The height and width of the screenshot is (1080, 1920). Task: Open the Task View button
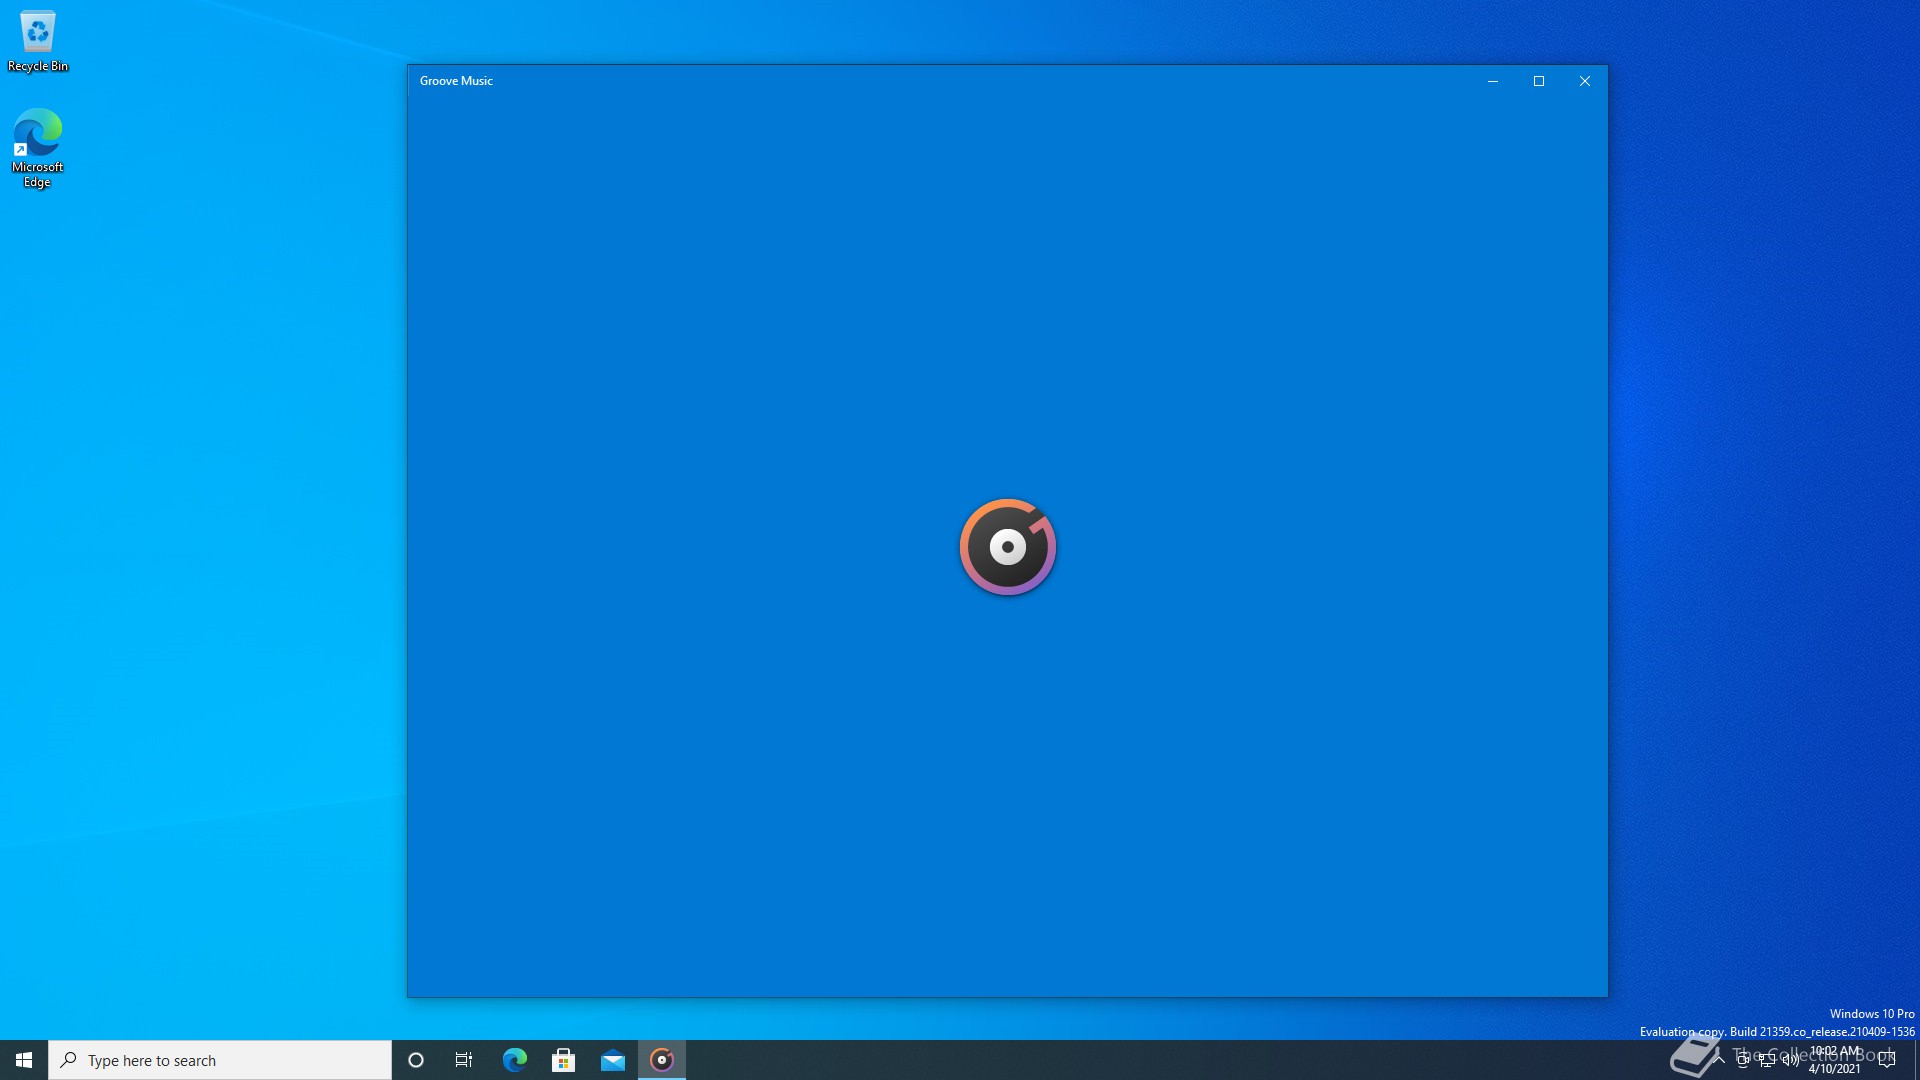tap(464, 1060)
